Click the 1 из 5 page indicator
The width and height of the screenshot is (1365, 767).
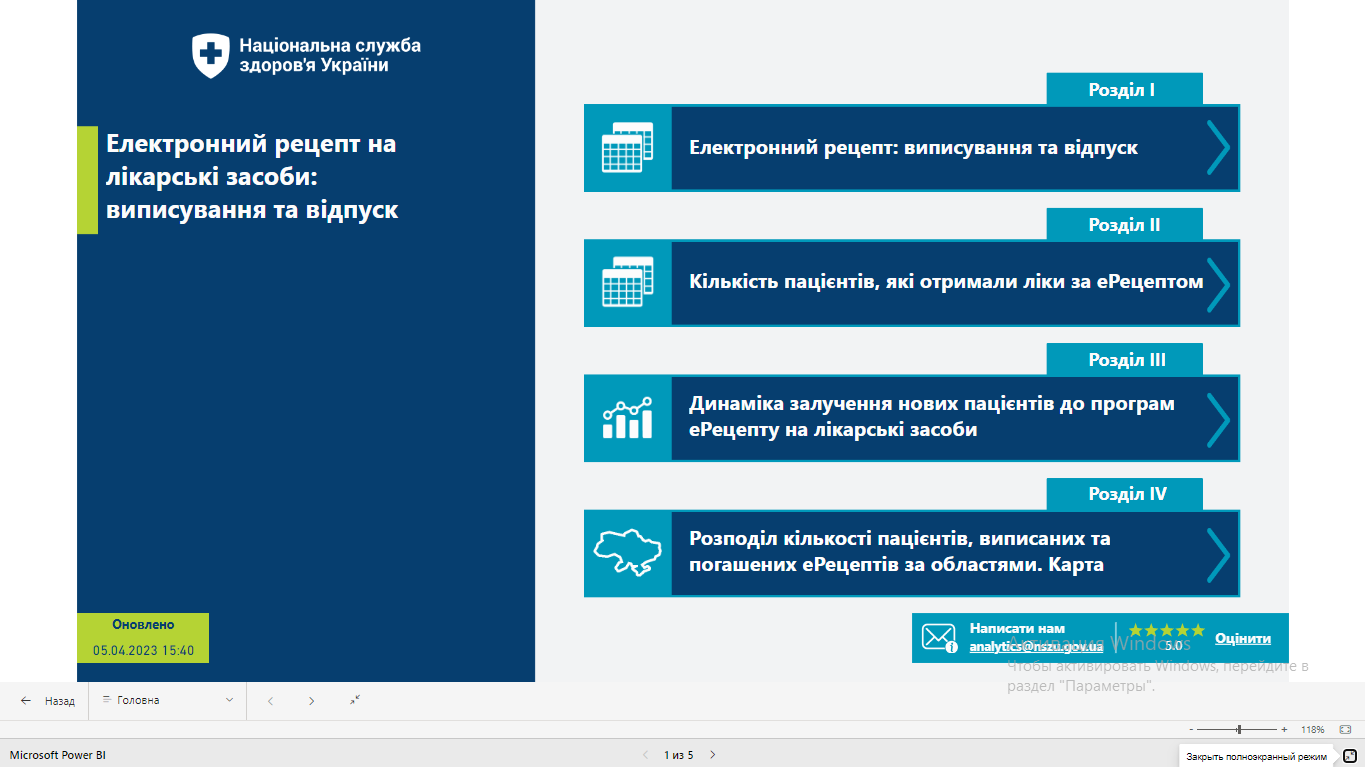coord(678,755)
